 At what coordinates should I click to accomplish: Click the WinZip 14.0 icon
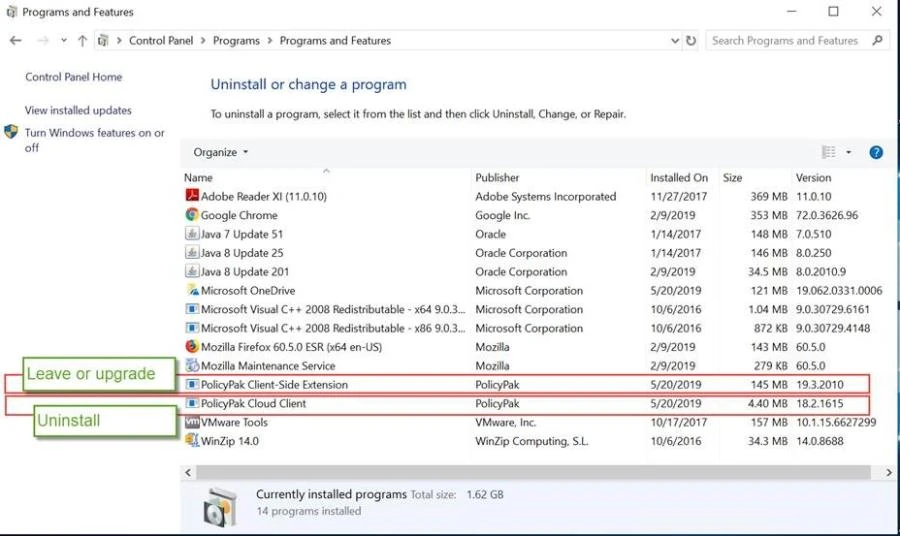coord(192,441)
